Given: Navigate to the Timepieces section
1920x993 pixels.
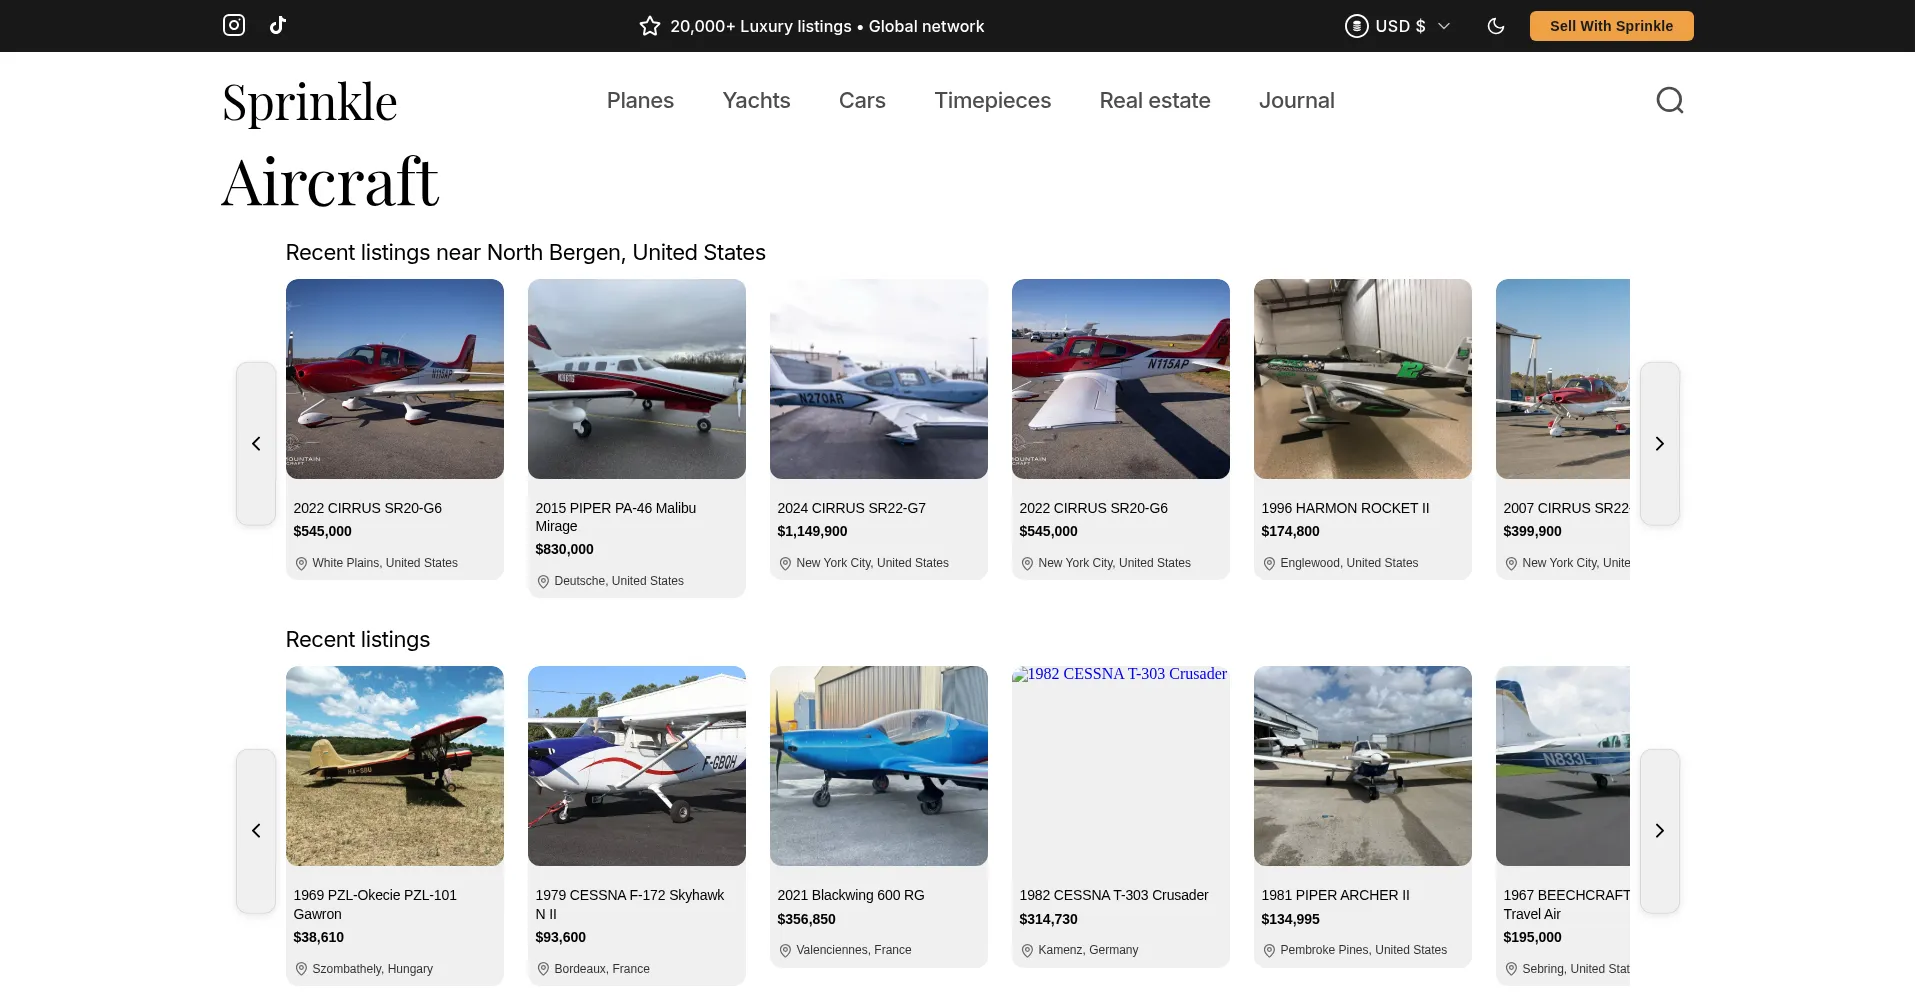Looking at the screenshot, I should 992,100.
